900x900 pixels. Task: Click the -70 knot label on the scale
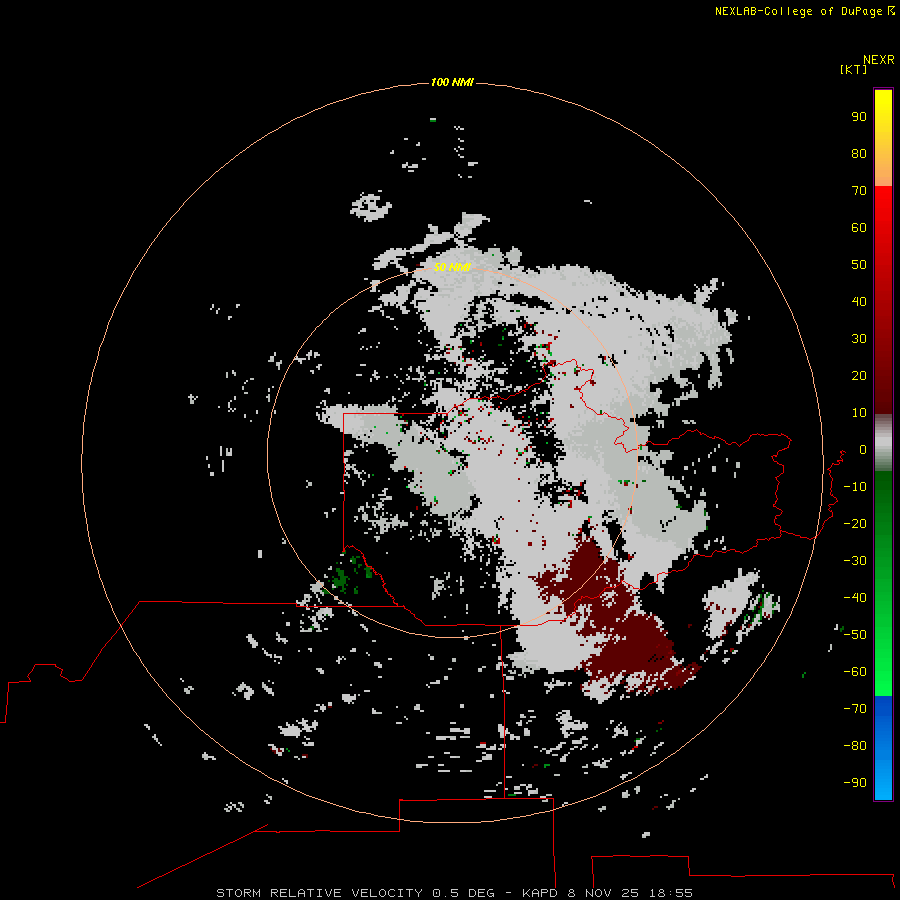[855, 708]
